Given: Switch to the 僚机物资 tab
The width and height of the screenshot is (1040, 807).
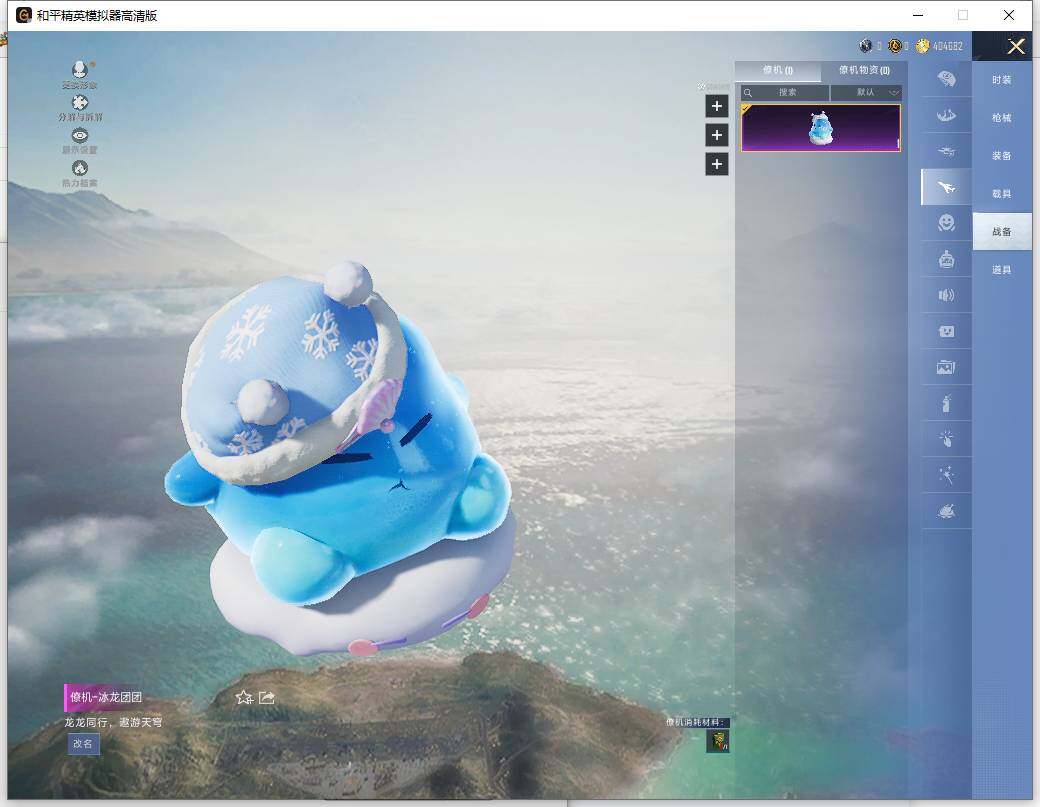Looking at the screenshot, I should tap(864, 70).
